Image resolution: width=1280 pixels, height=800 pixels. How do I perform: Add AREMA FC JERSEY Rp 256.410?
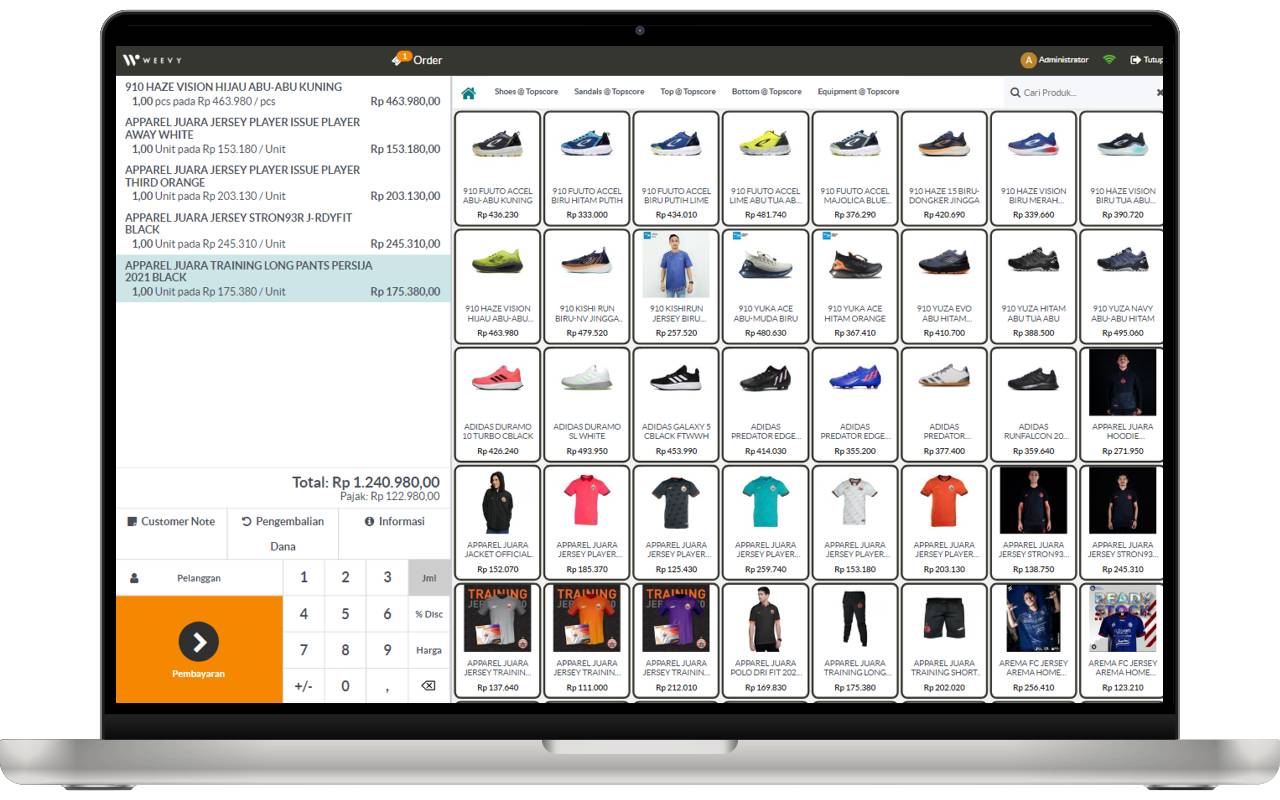[x=1033, y=640]
